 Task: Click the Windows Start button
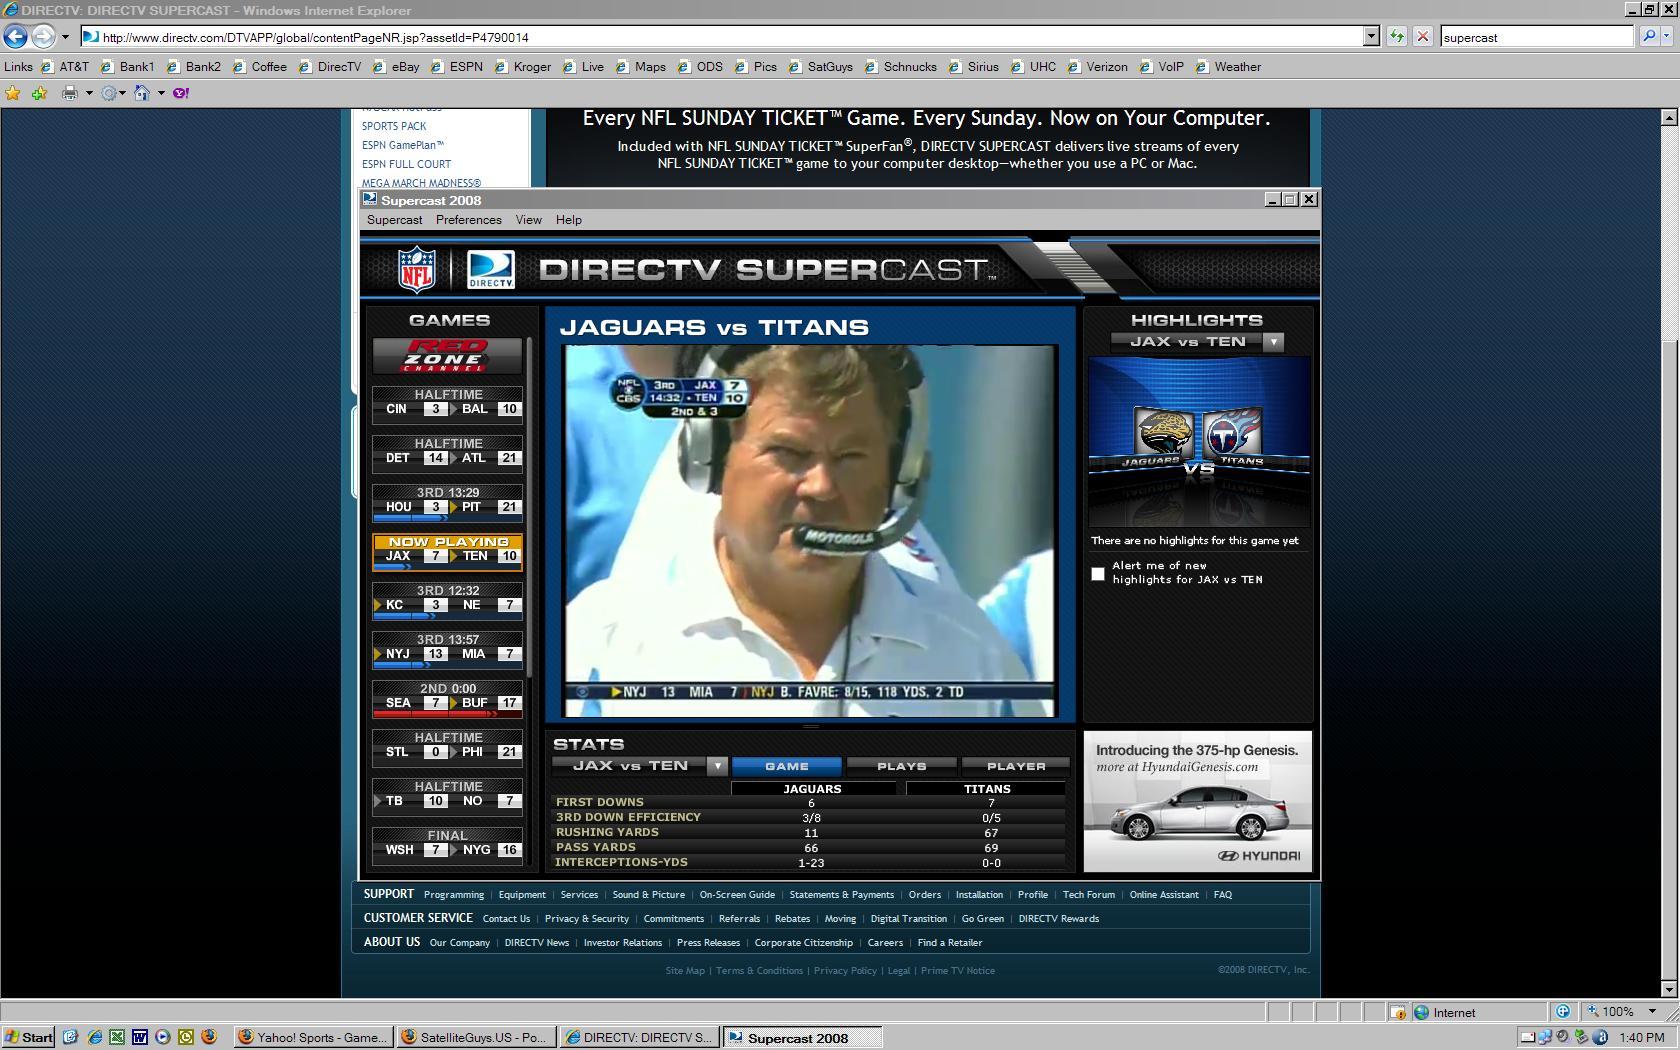28,1037
